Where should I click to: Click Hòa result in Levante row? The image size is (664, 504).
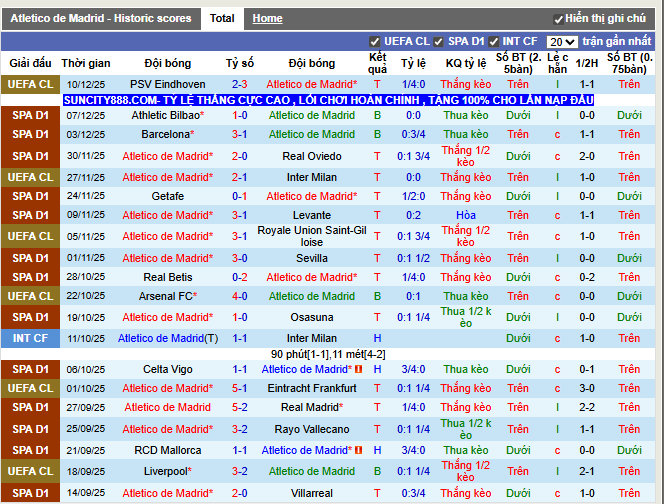(466, 215)
